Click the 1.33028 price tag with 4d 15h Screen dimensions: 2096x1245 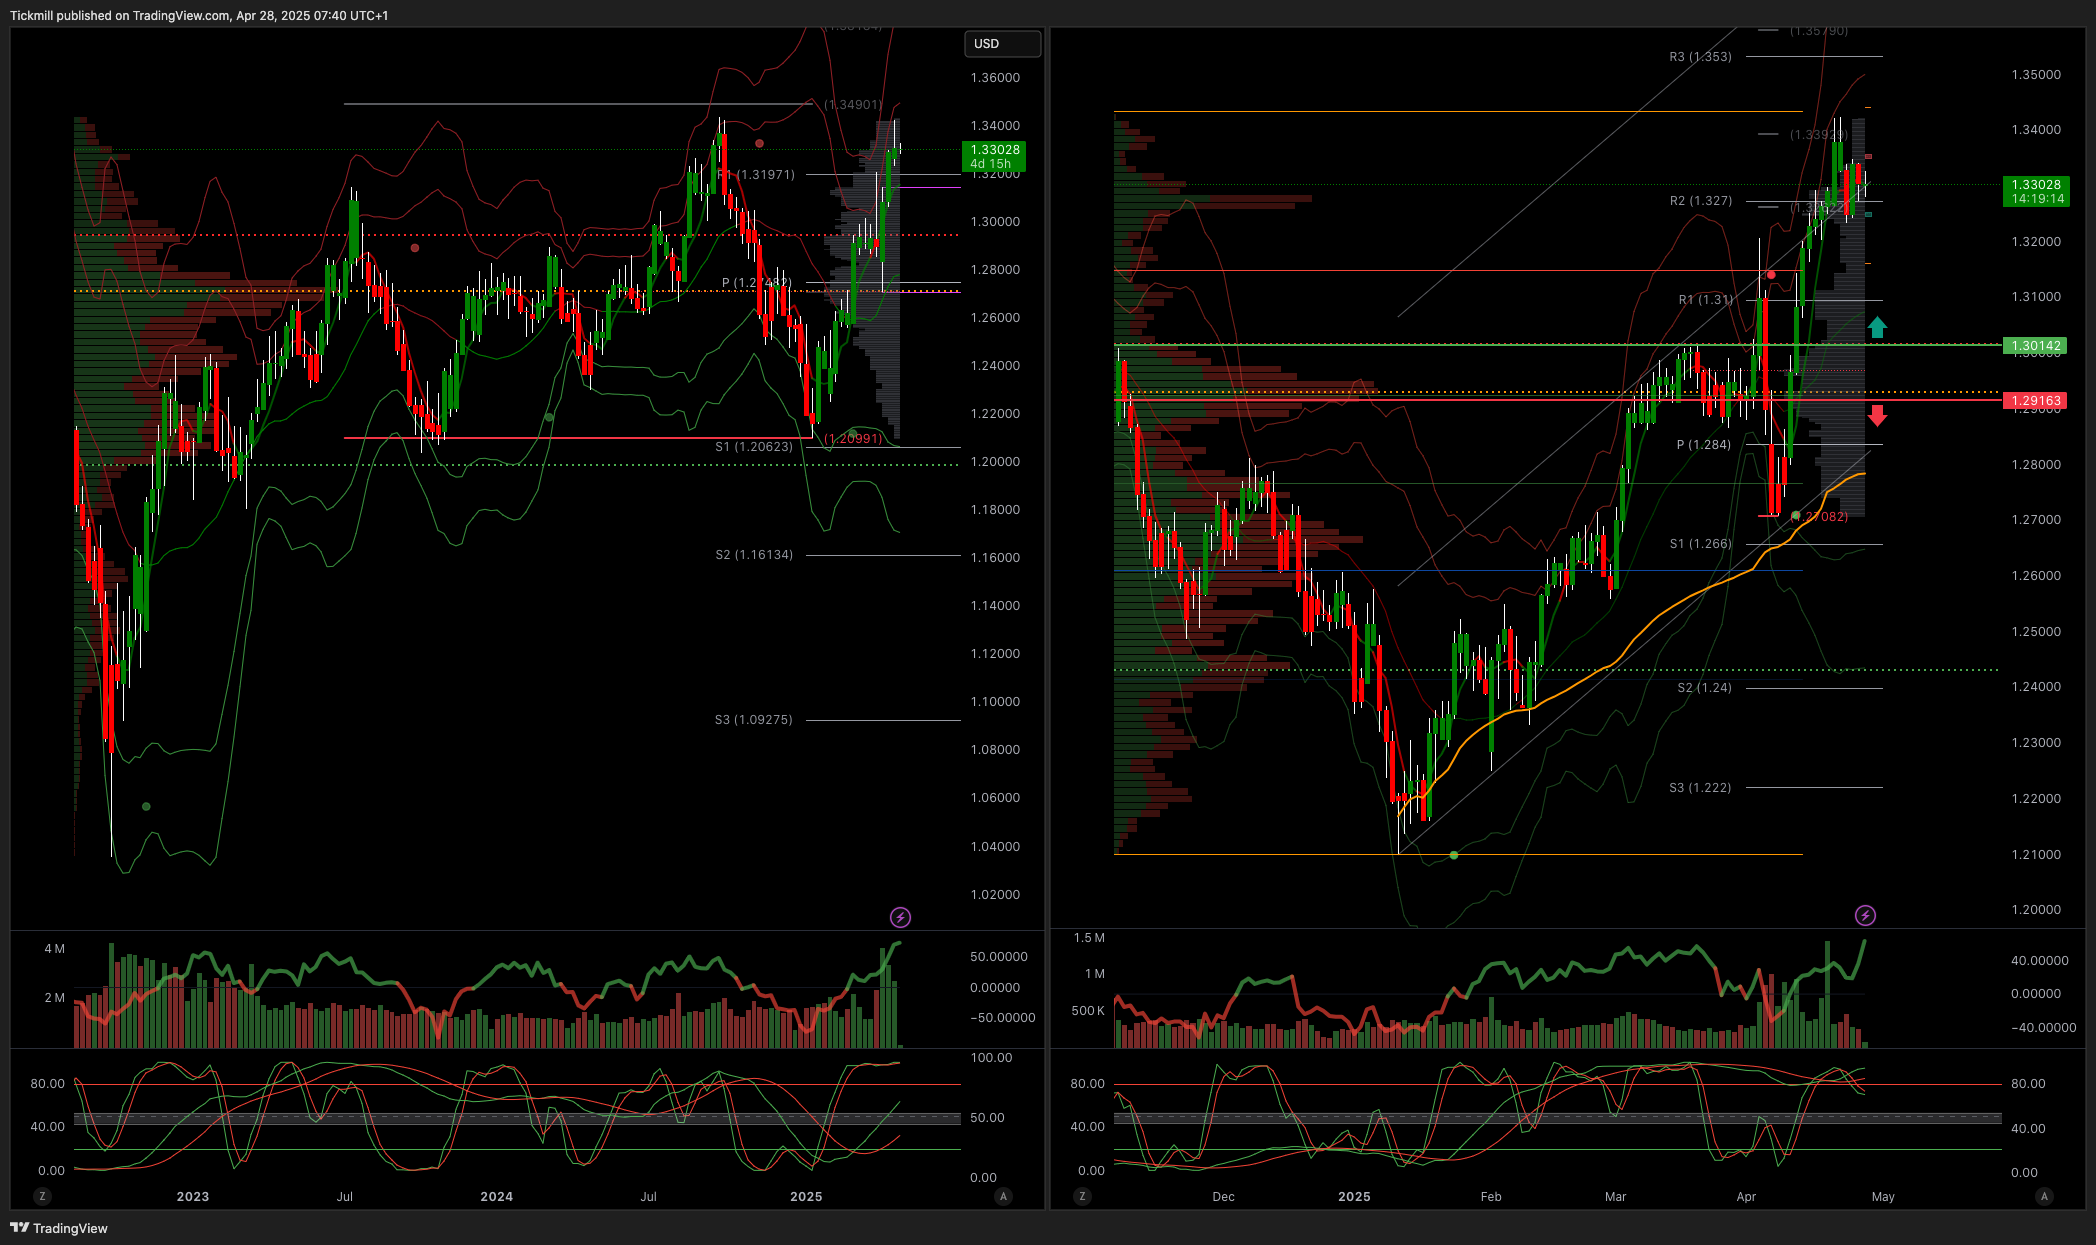click(994, 156)
